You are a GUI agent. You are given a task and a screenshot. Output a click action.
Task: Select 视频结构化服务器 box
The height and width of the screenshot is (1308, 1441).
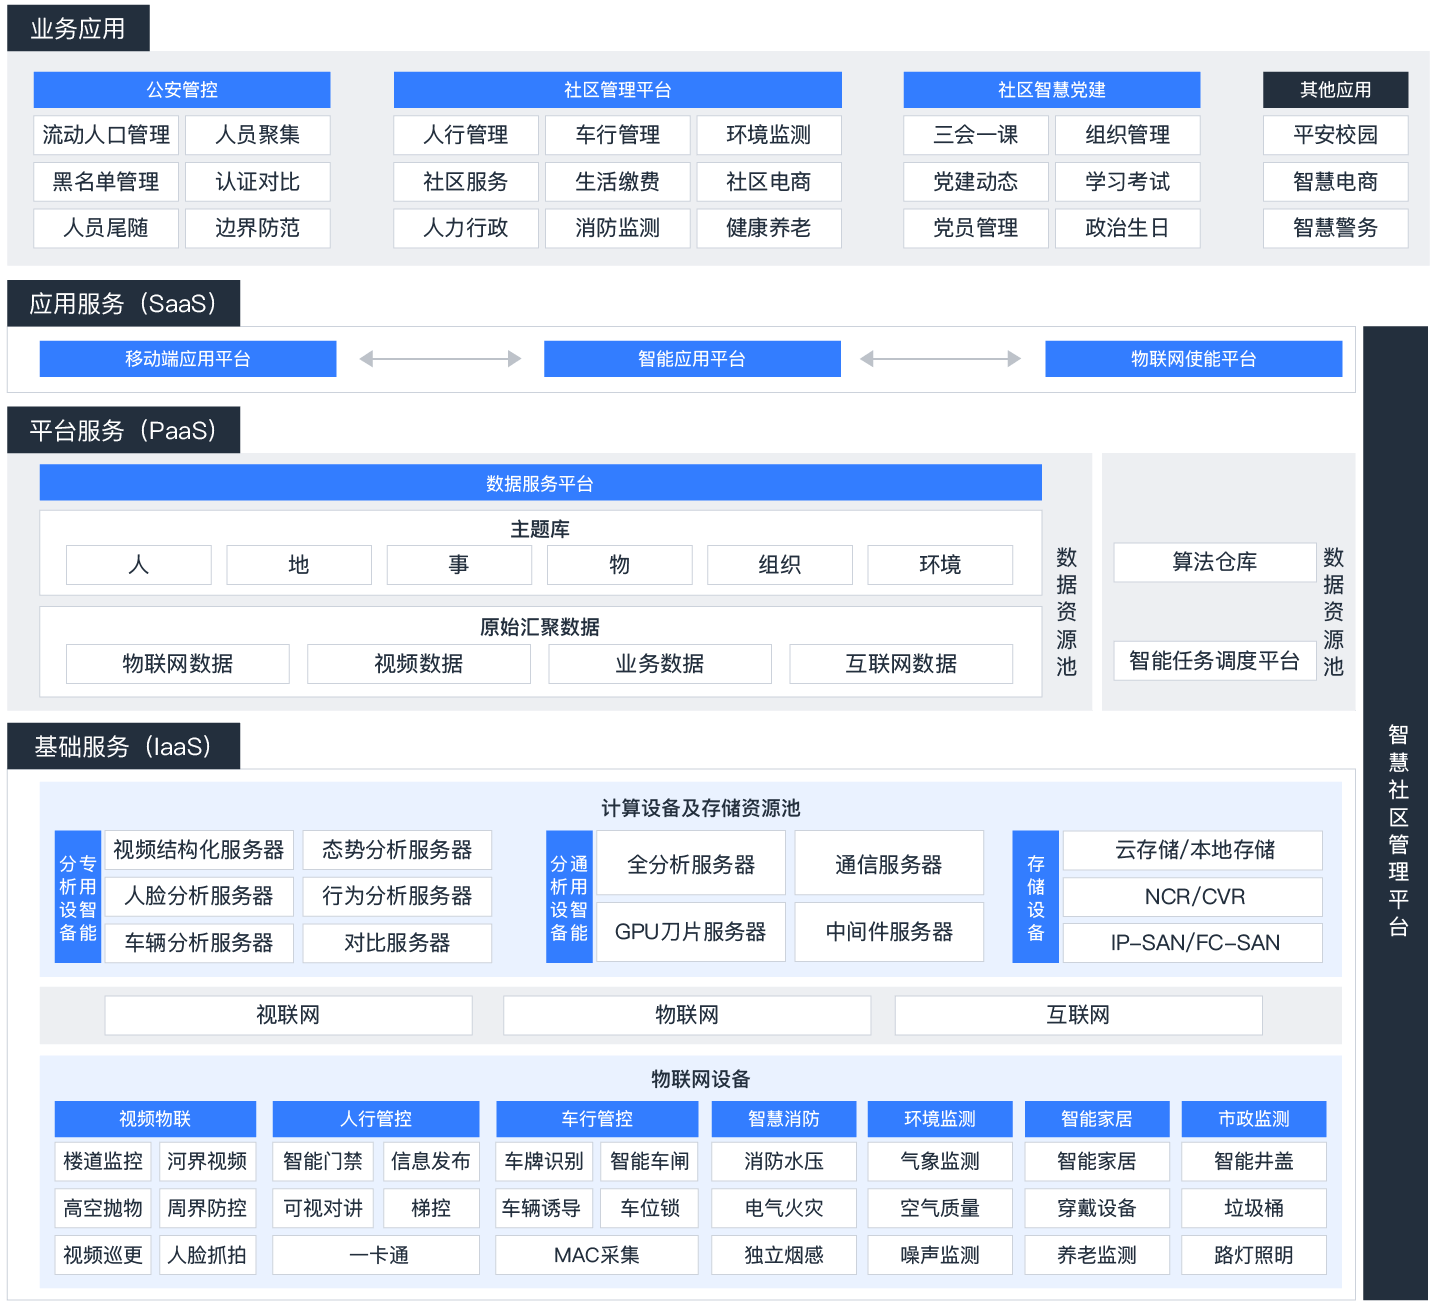[199, 850]
